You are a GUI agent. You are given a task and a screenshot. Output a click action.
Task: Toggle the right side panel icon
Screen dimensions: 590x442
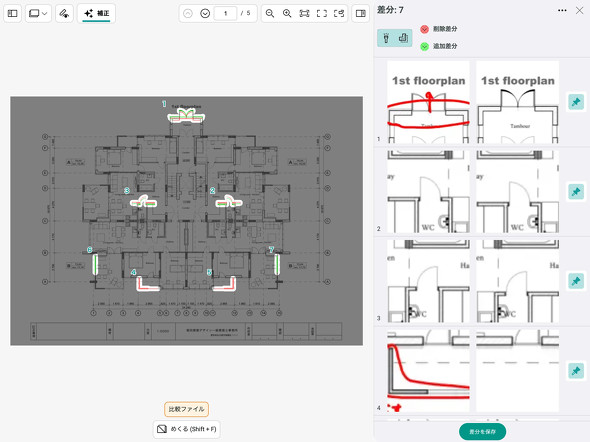360,14
